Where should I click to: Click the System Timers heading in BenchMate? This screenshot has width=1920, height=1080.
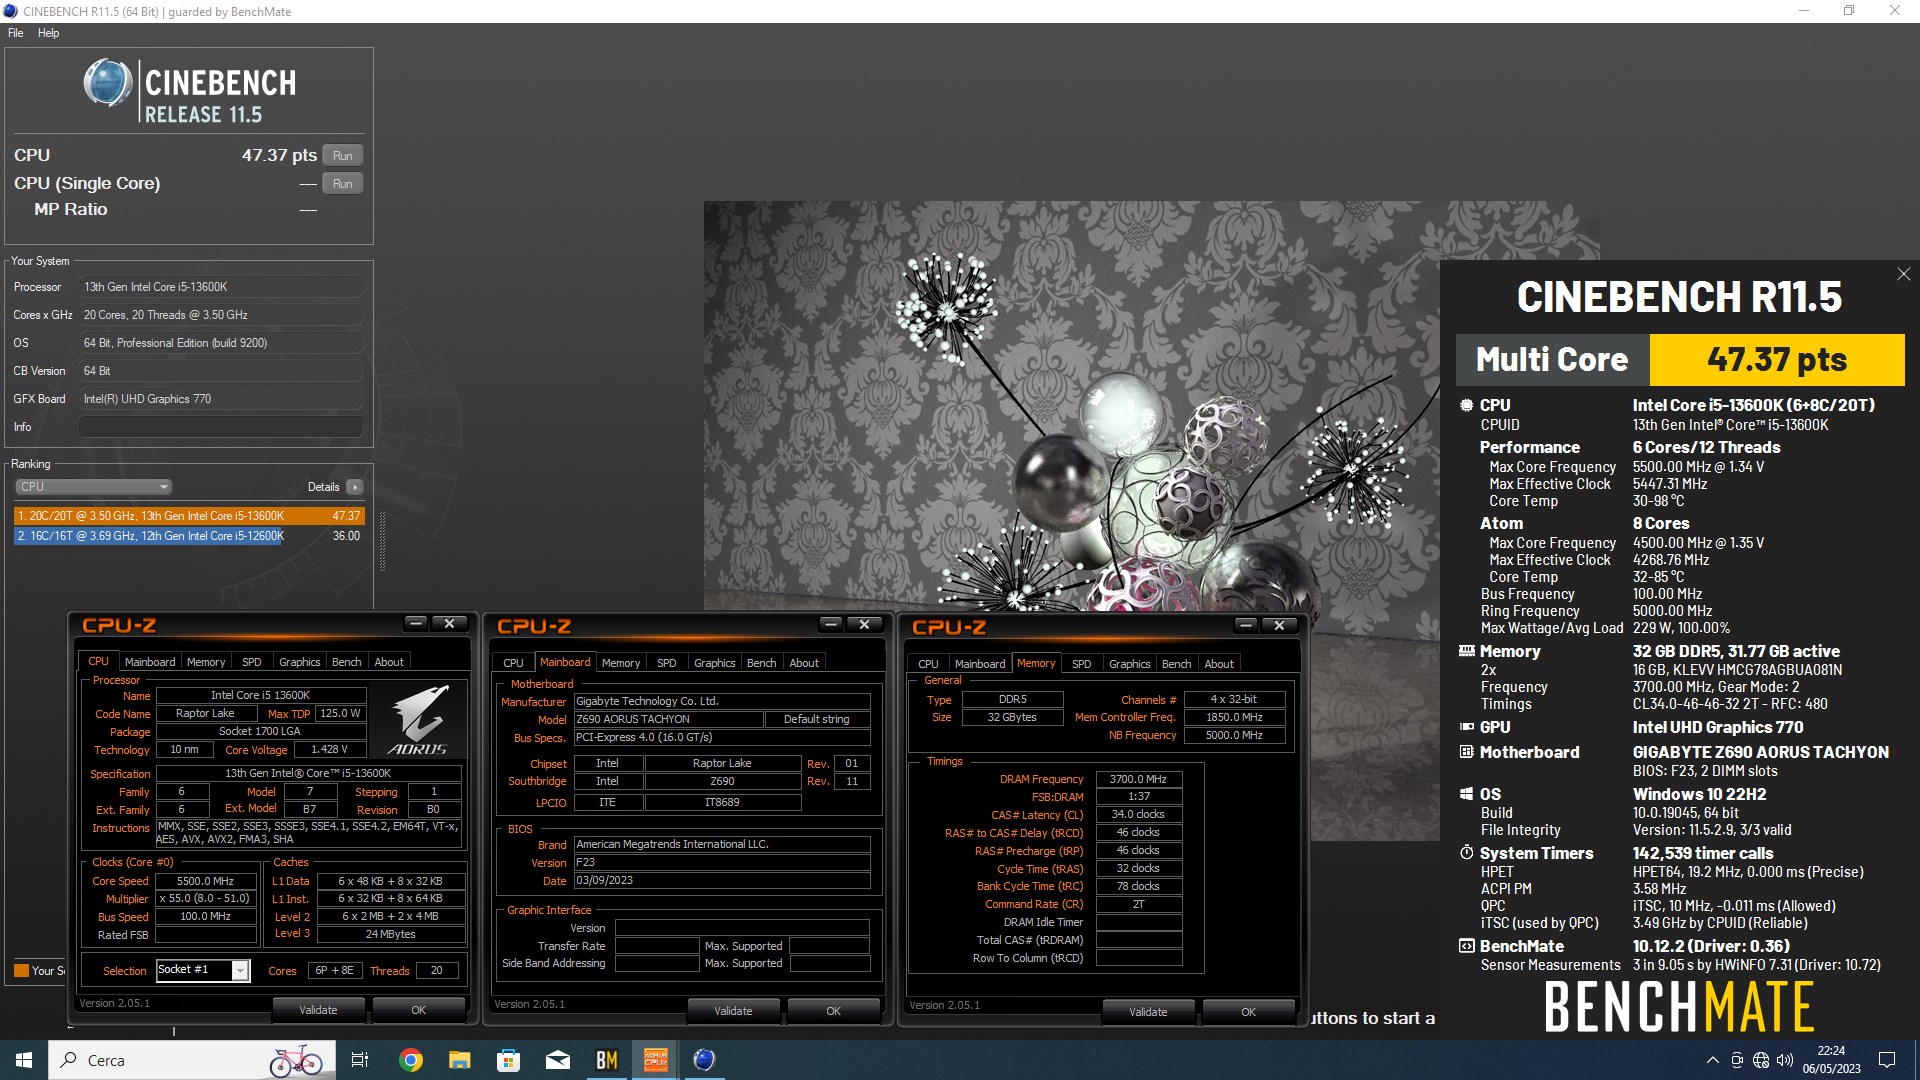(1536, 853)
